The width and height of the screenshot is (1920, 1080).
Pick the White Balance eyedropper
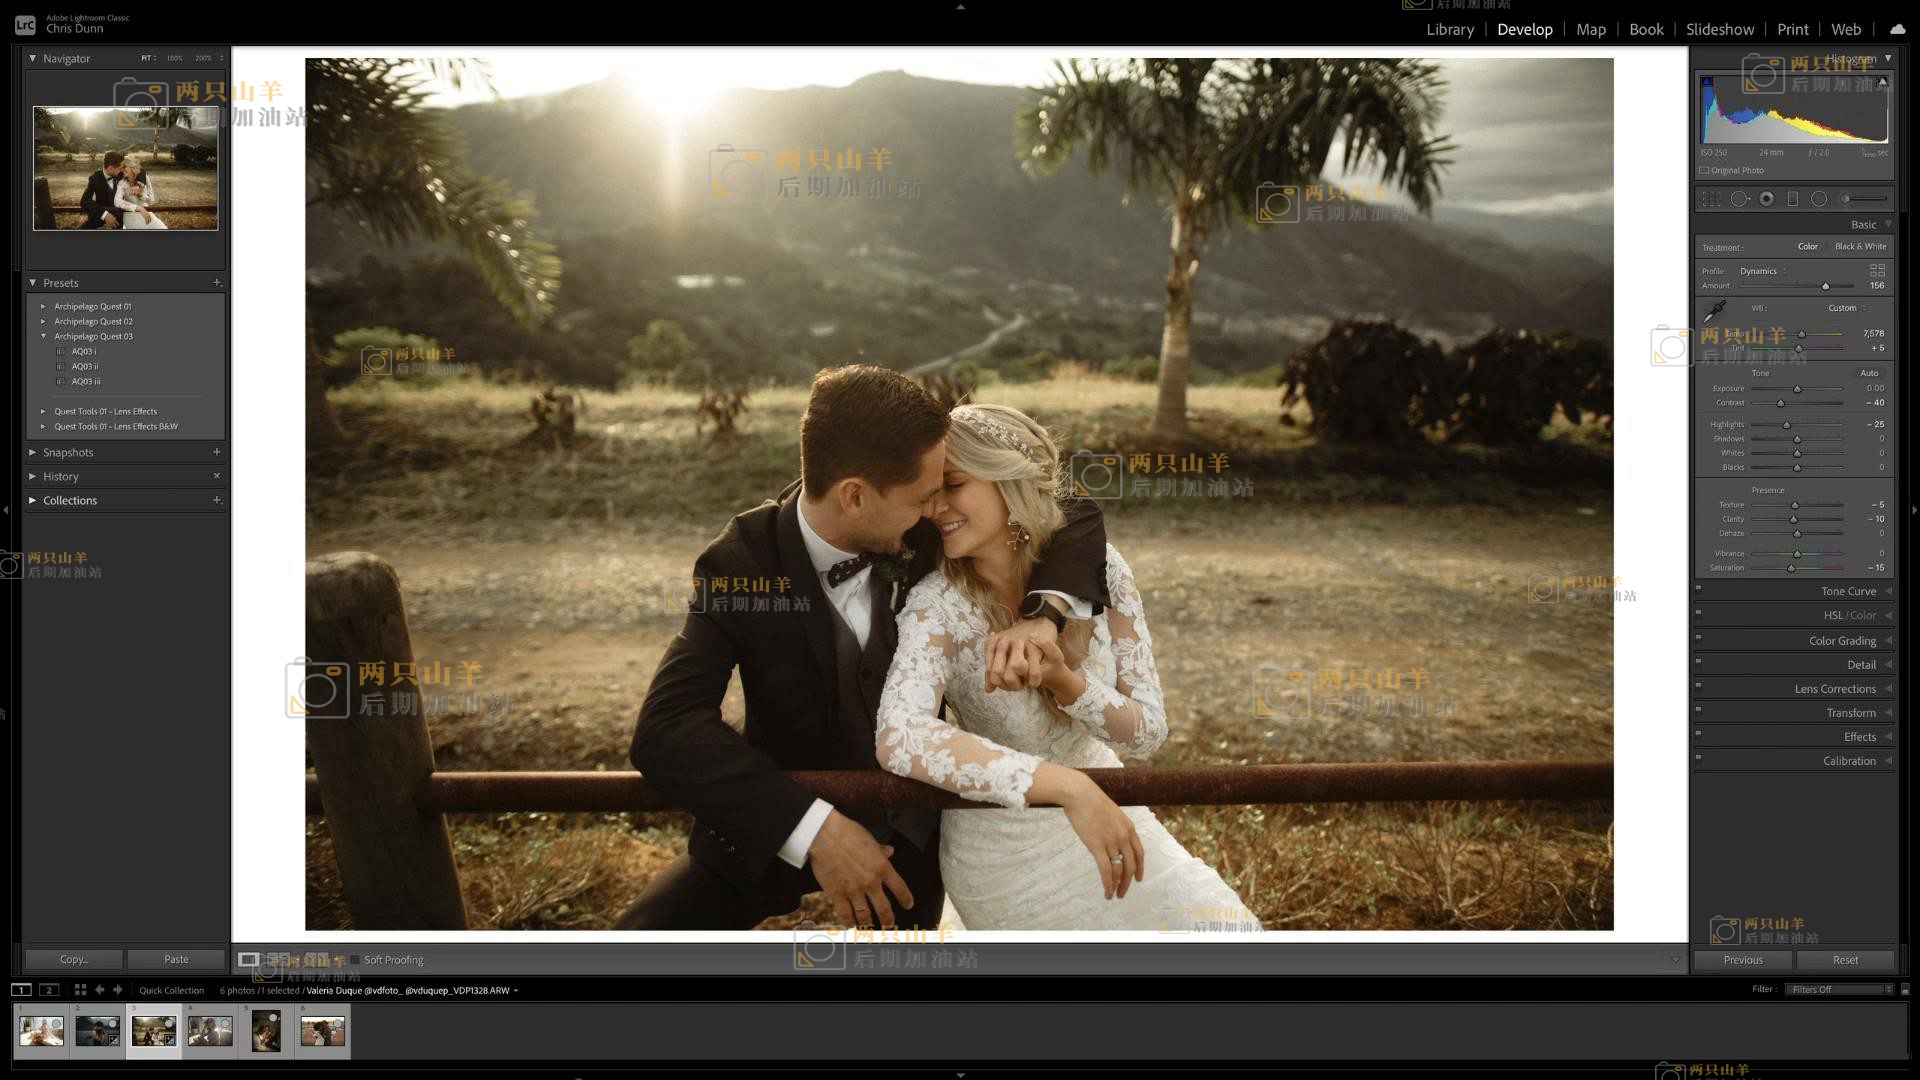(x=1715, y=311)
